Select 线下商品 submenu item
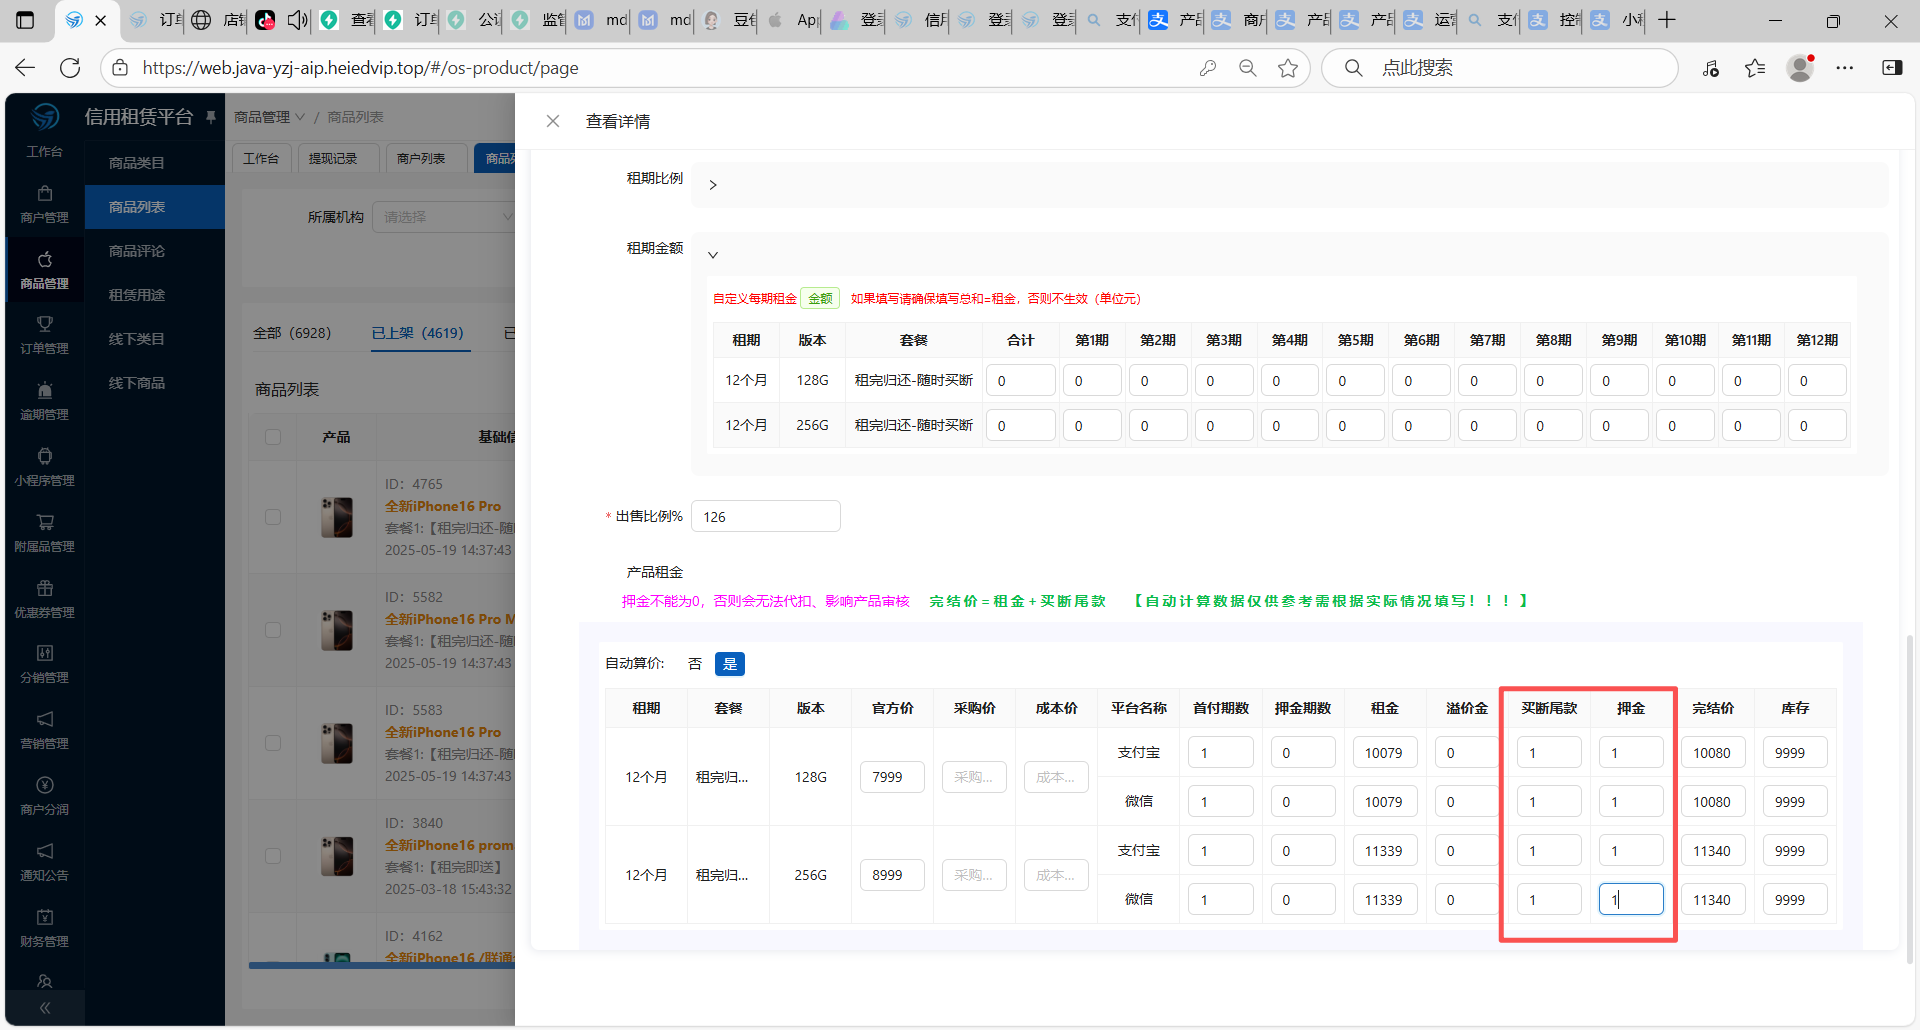This screenshot has width=1920, height=1030. (155, 383)
